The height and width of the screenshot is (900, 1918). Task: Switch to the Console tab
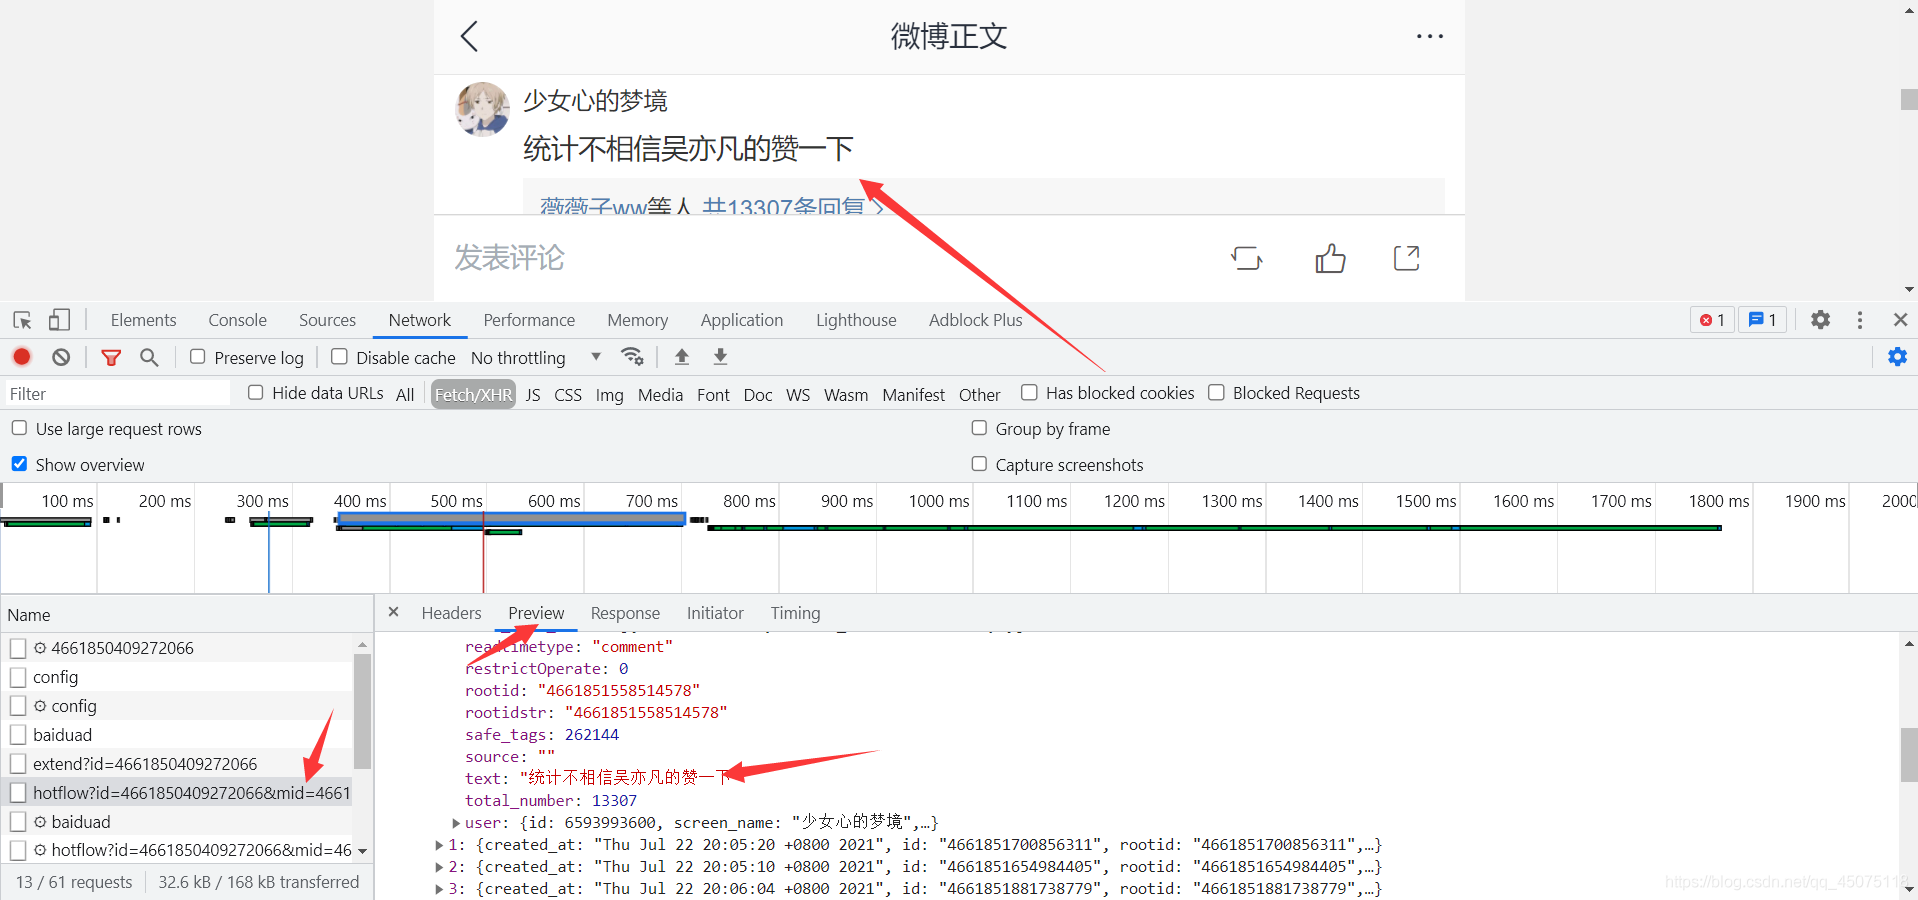pyautogui.click(x=237, y=320)
